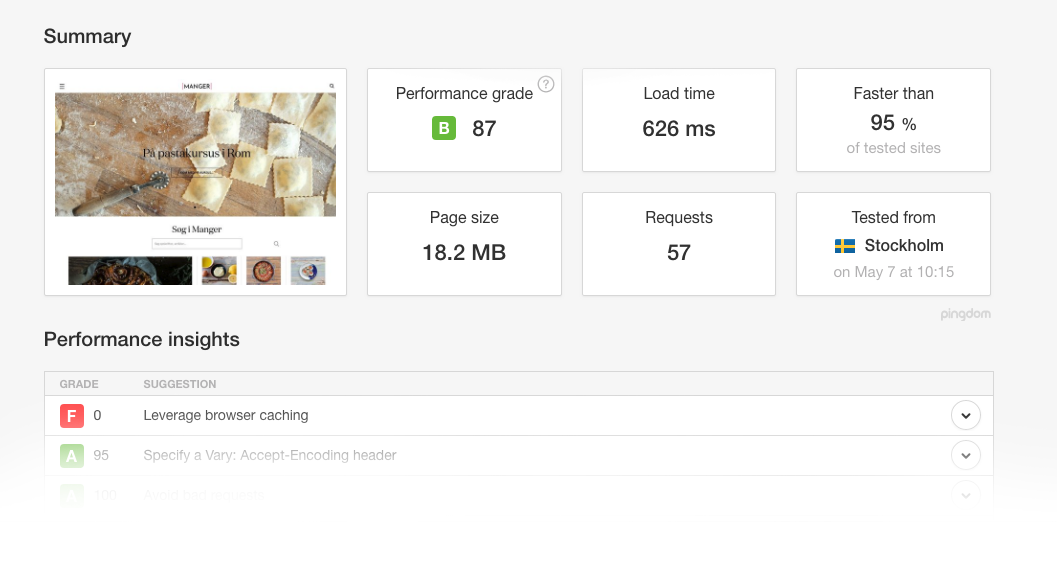
Task: Select the Page size 18.2 MB card
Action: 464,244
